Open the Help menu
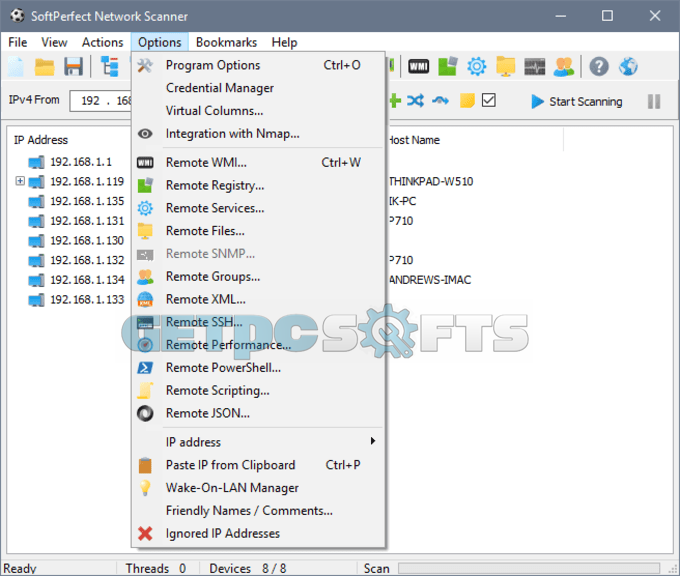The height and width of the screenshot is (576, 680). coord(284,42)
